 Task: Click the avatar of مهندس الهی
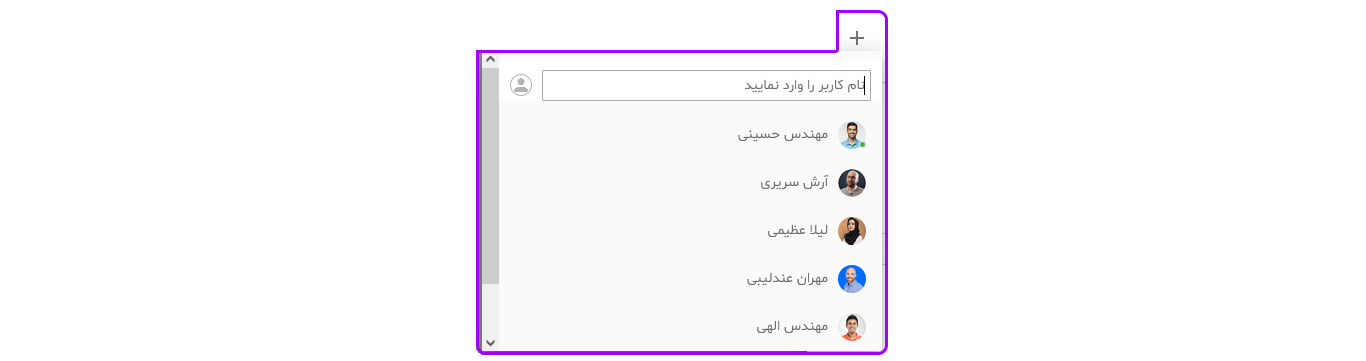coord(852,327)
